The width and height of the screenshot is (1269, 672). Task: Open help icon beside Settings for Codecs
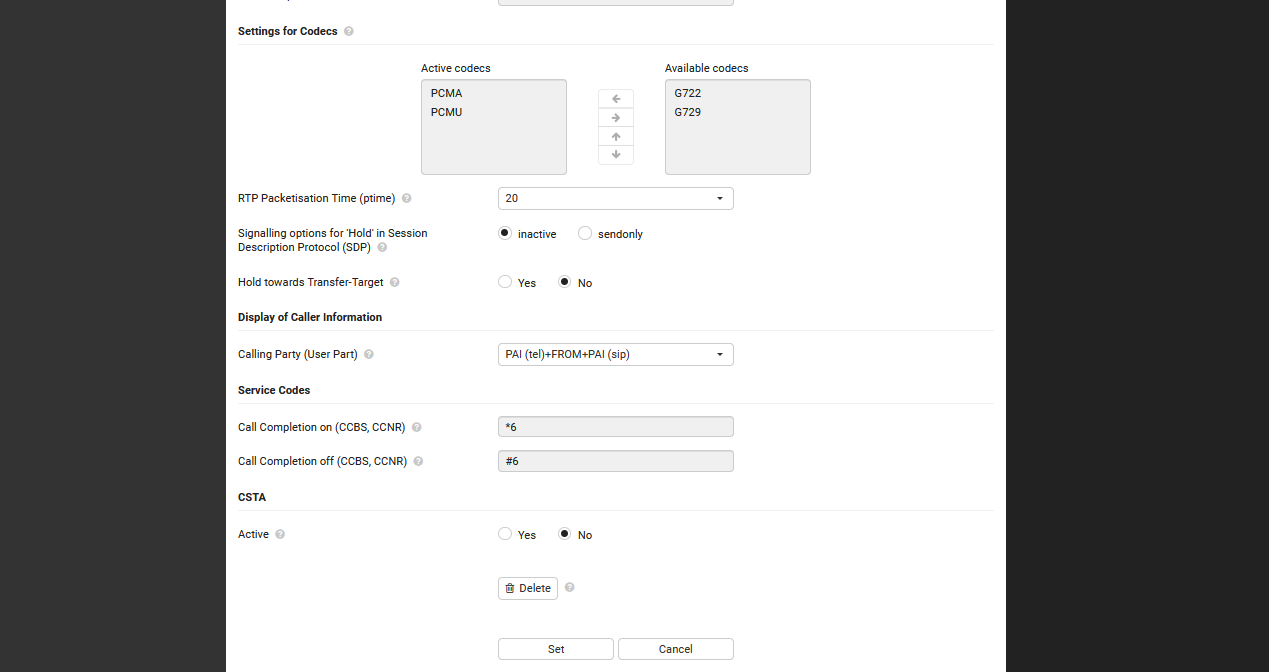(x=349, y=31)
